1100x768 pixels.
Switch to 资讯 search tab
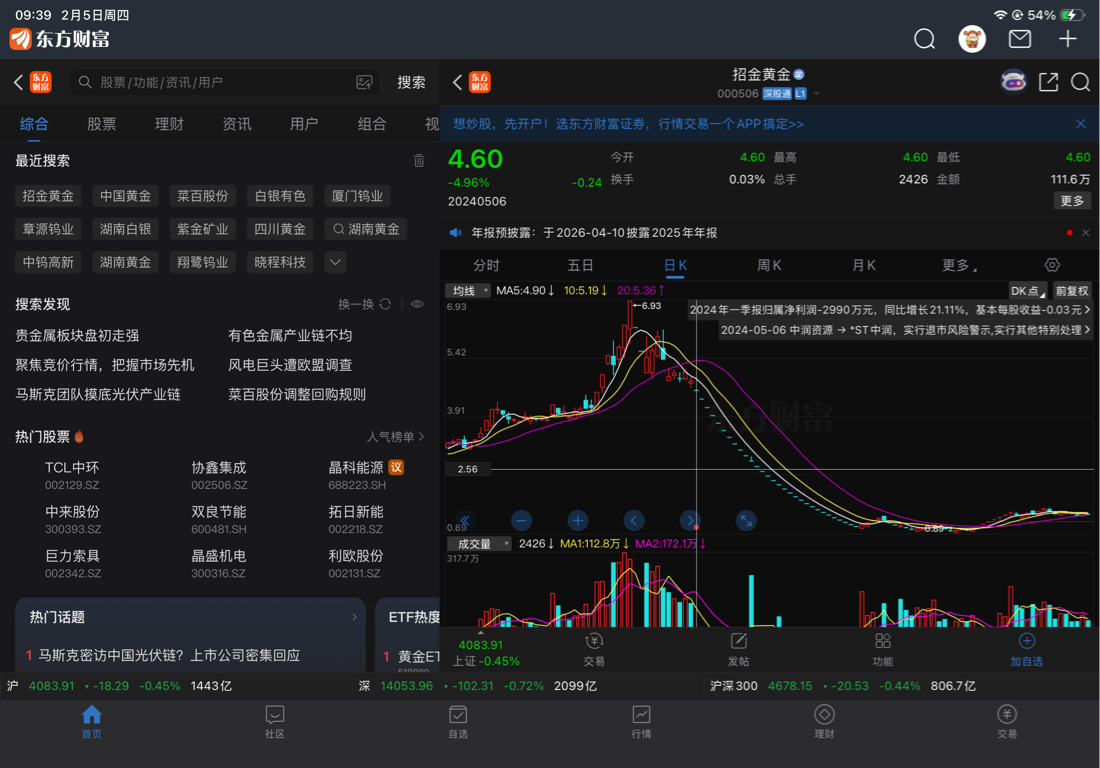click(236, 124)
